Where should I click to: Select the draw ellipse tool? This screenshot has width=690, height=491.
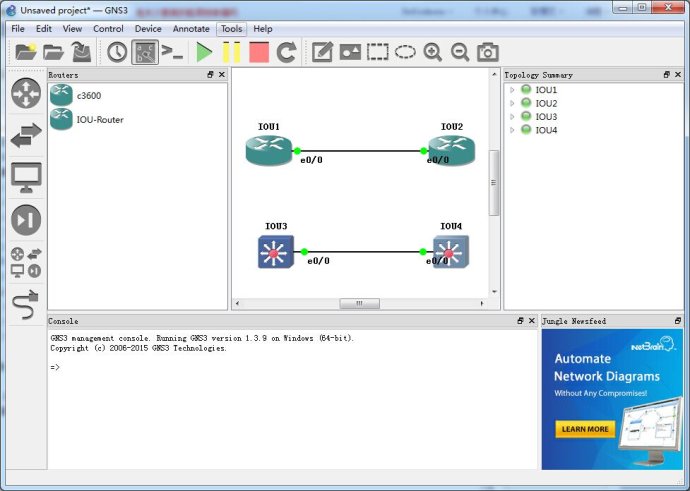pos(405,52)
